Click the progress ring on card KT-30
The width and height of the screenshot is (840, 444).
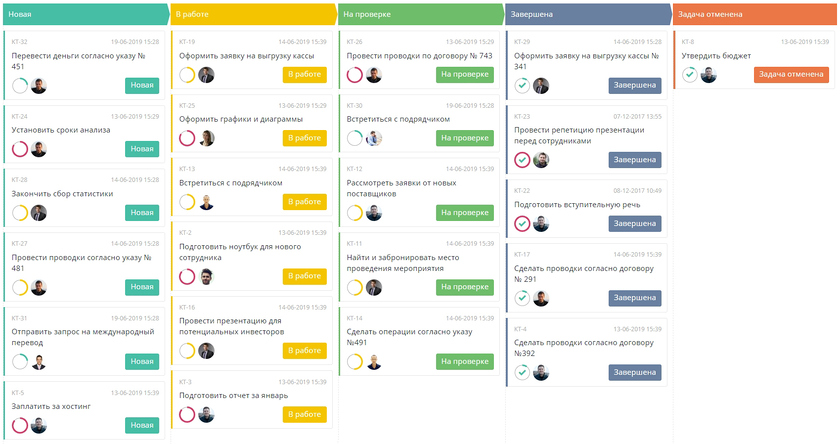coord(355,138)
